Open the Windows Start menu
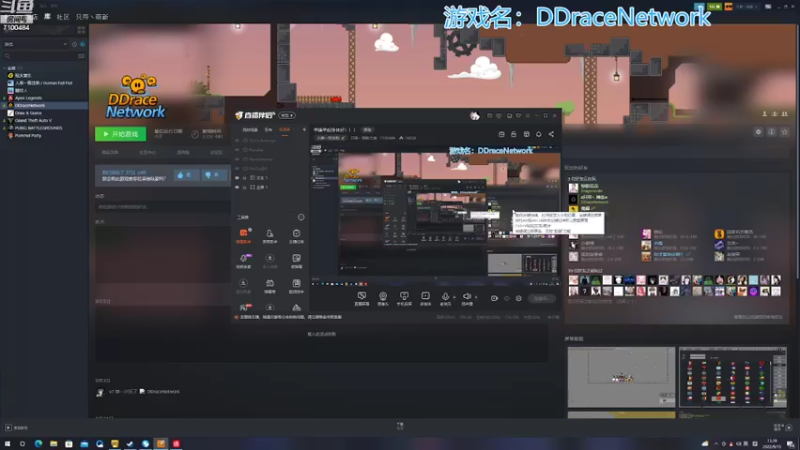Image resolution: width=800 pixels, height=450 pixels. [7, 444]
